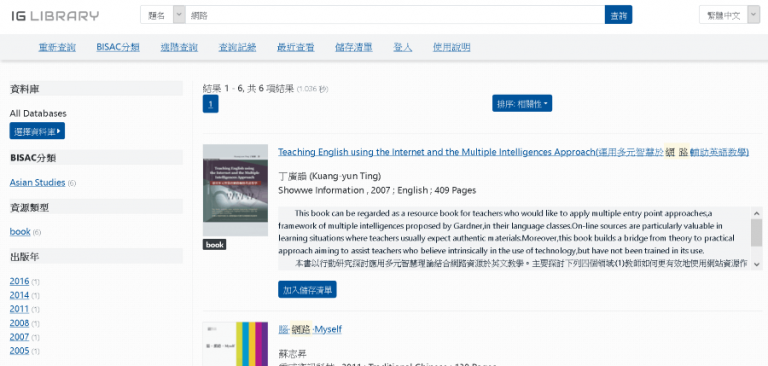
Task: Open the 腦·網路·Myself book title
Action: (x=310, y=329)
